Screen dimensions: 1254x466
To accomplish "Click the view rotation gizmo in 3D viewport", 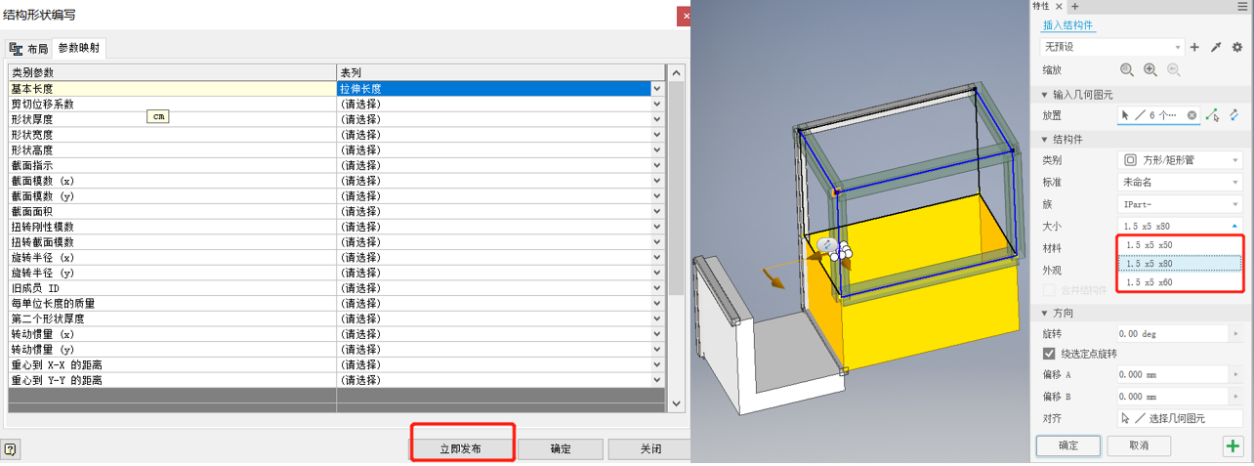I will 829,246.
